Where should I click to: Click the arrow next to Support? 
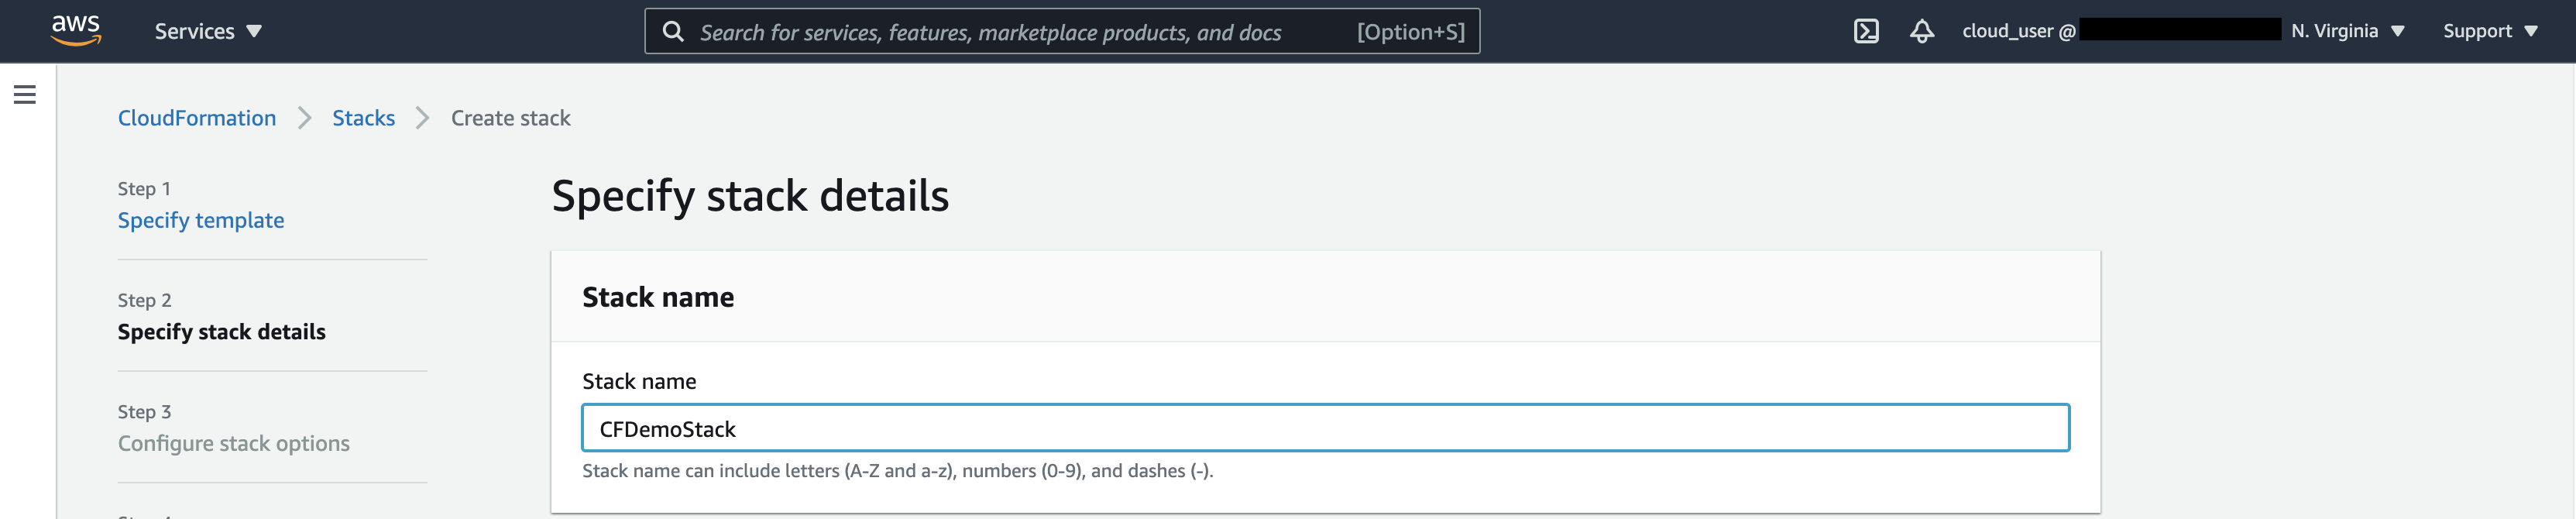tap(2530, 32)
